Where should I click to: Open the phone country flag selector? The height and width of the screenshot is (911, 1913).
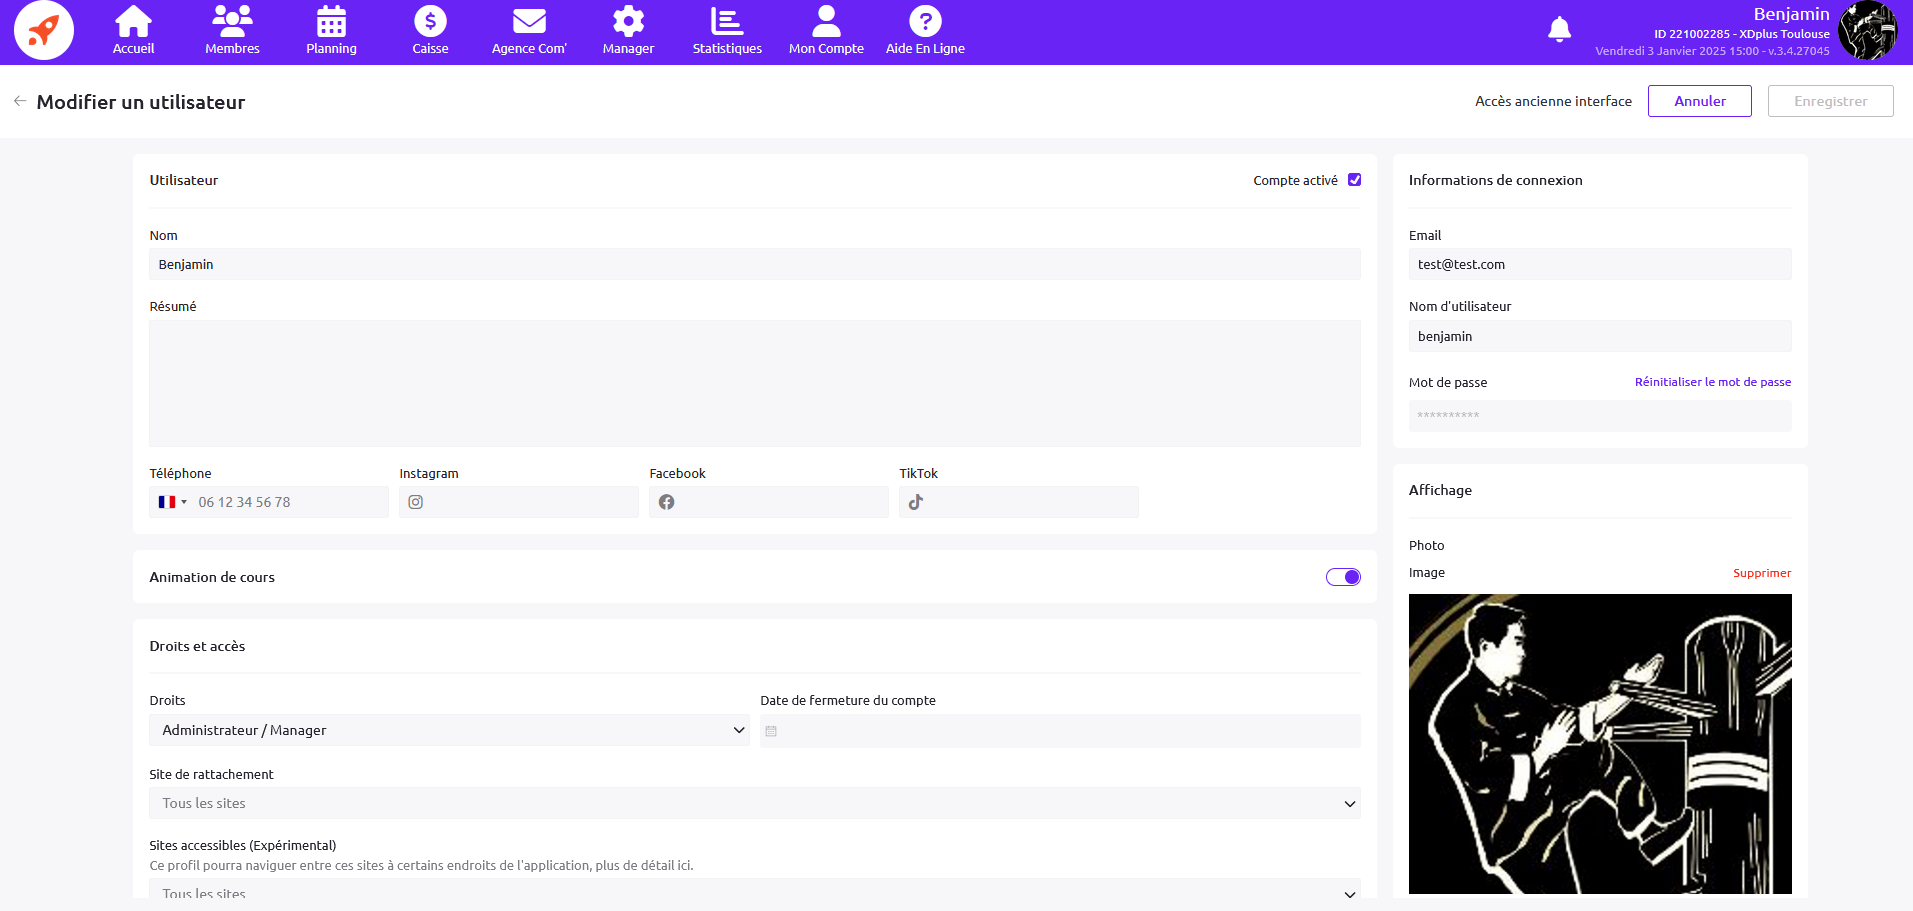172,502
